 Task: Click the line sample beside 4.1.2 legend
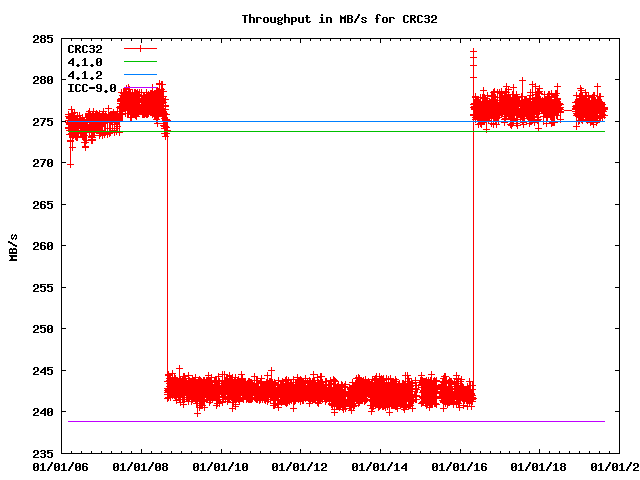[141, 75]
